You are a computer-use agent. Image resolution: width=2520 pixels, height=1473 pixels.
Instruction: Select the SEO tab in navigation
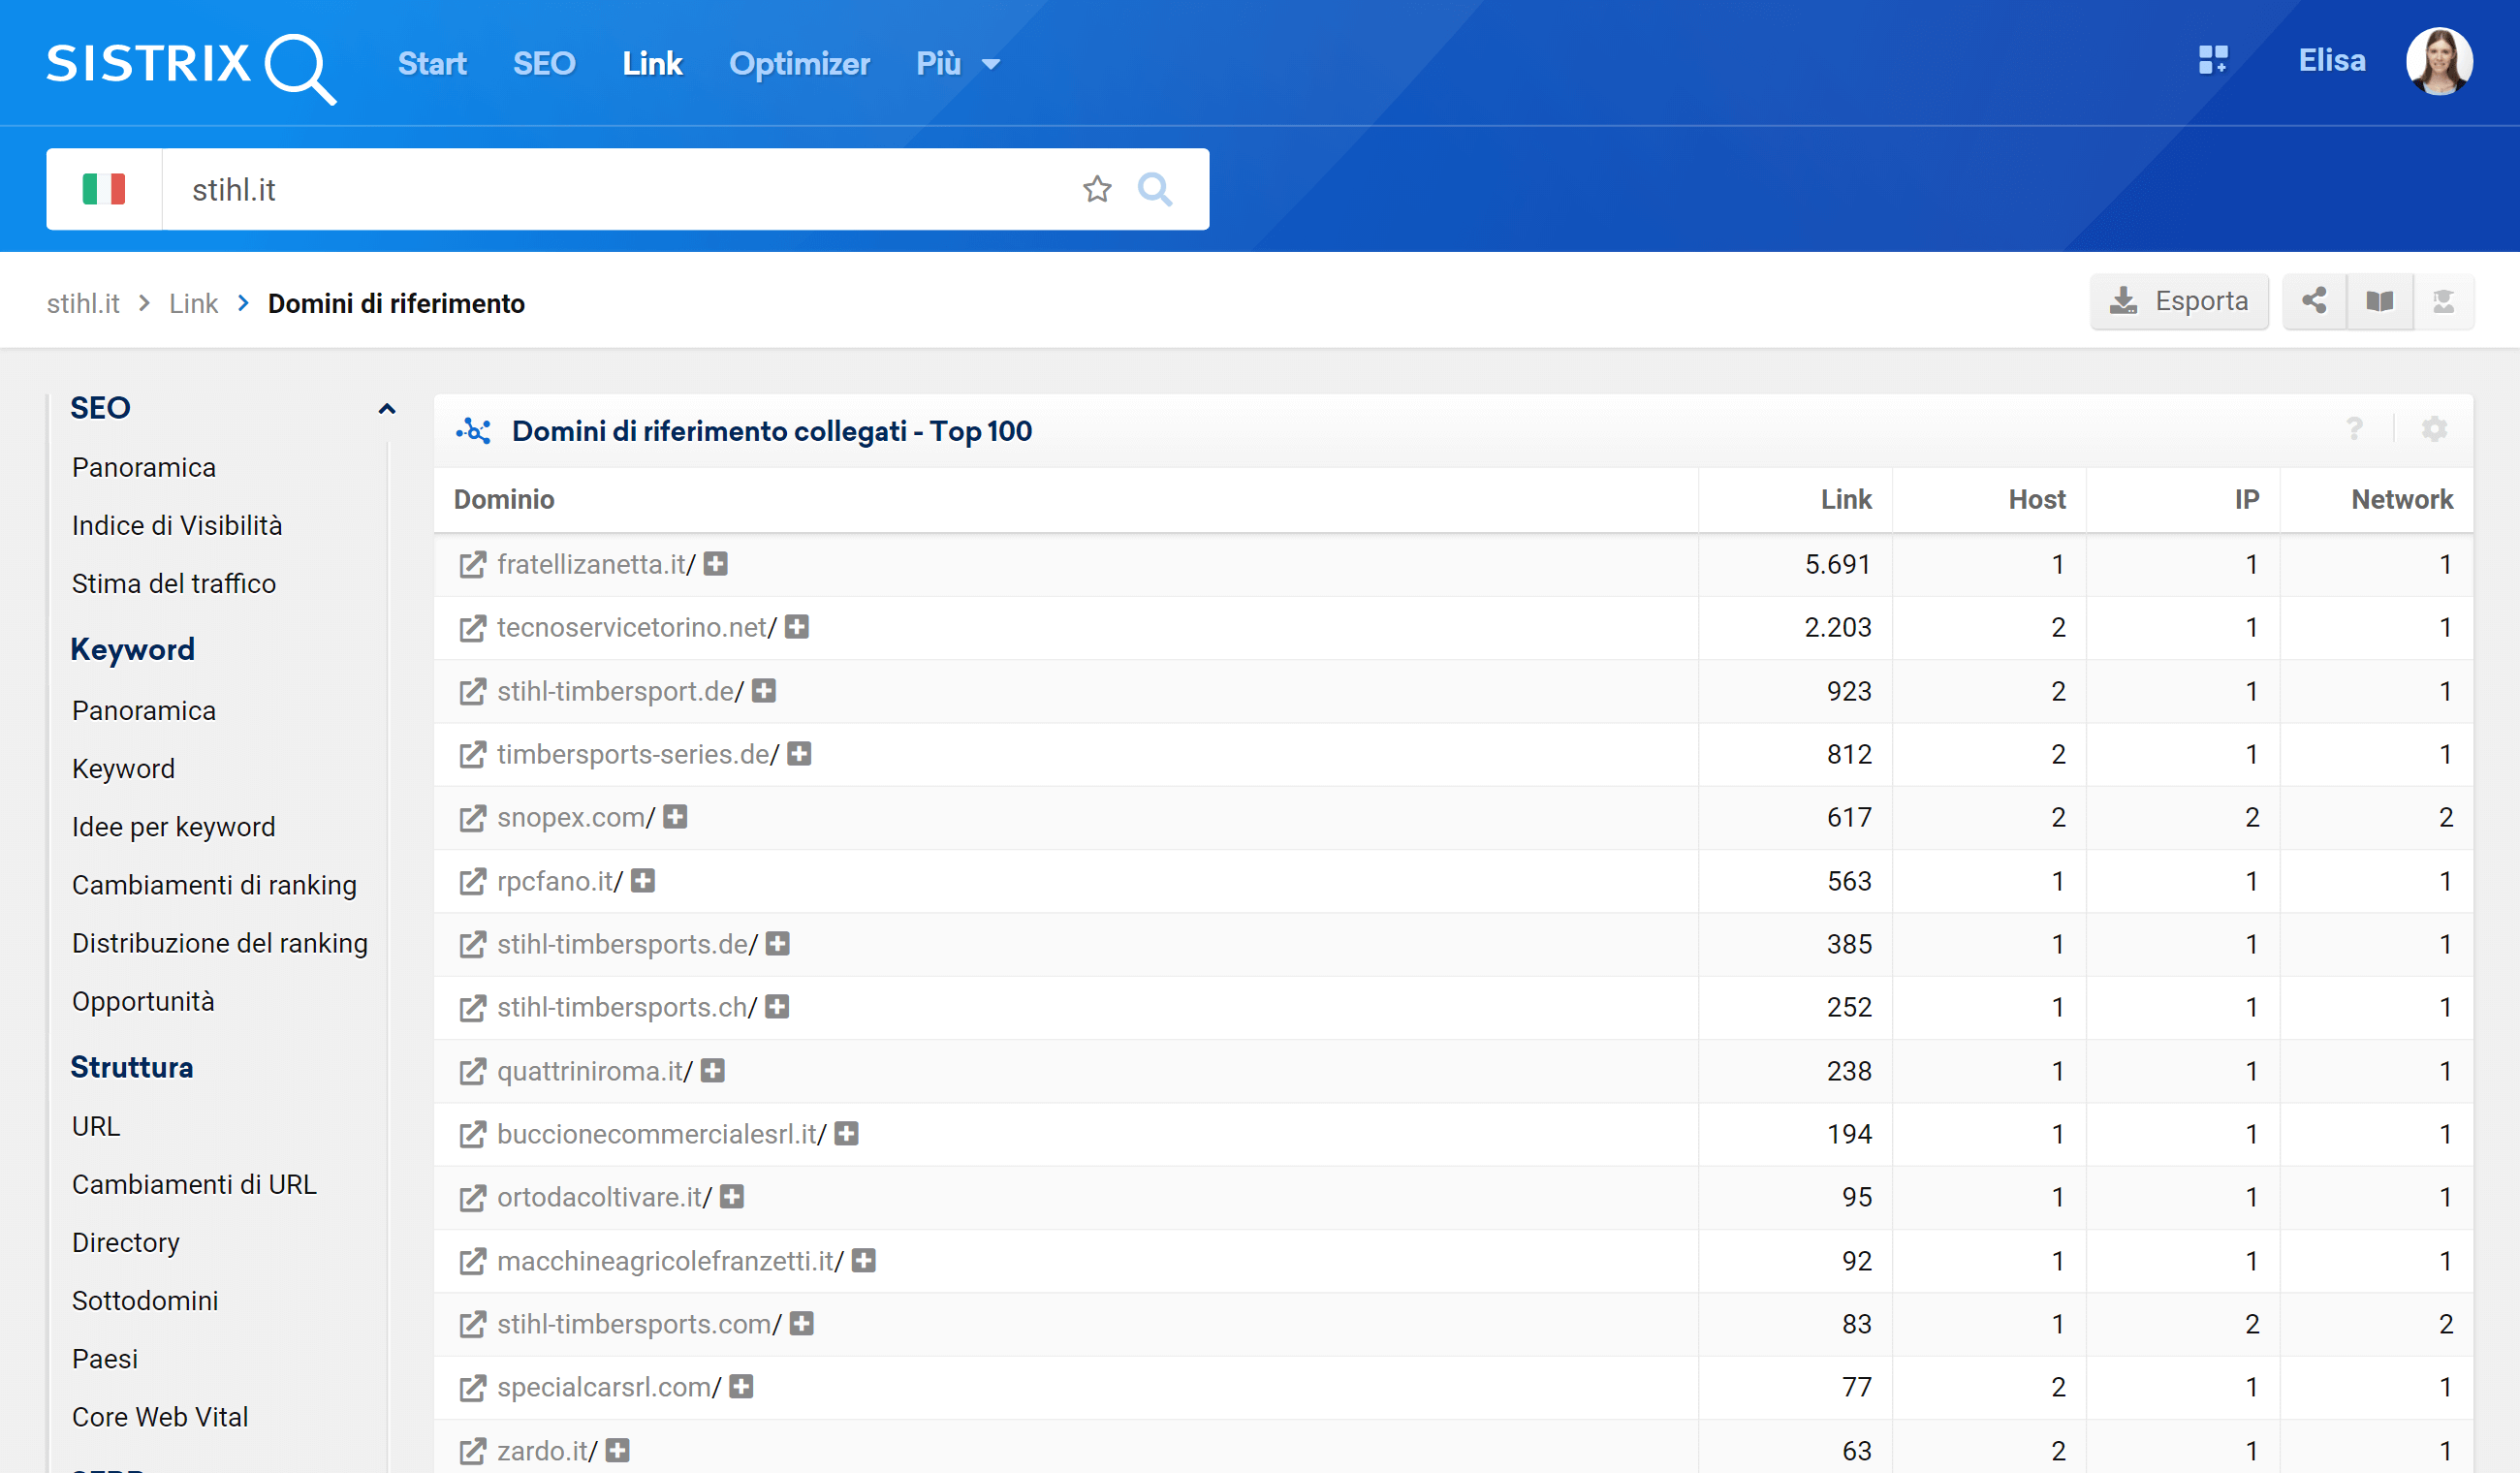coord(544,63)
